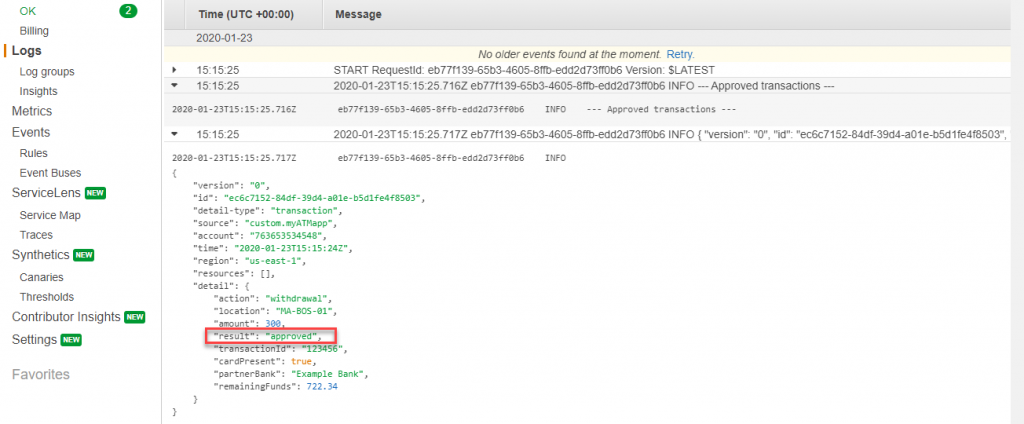Go to Events Rules
This screenshot has height=424, width=1024.
33,154
